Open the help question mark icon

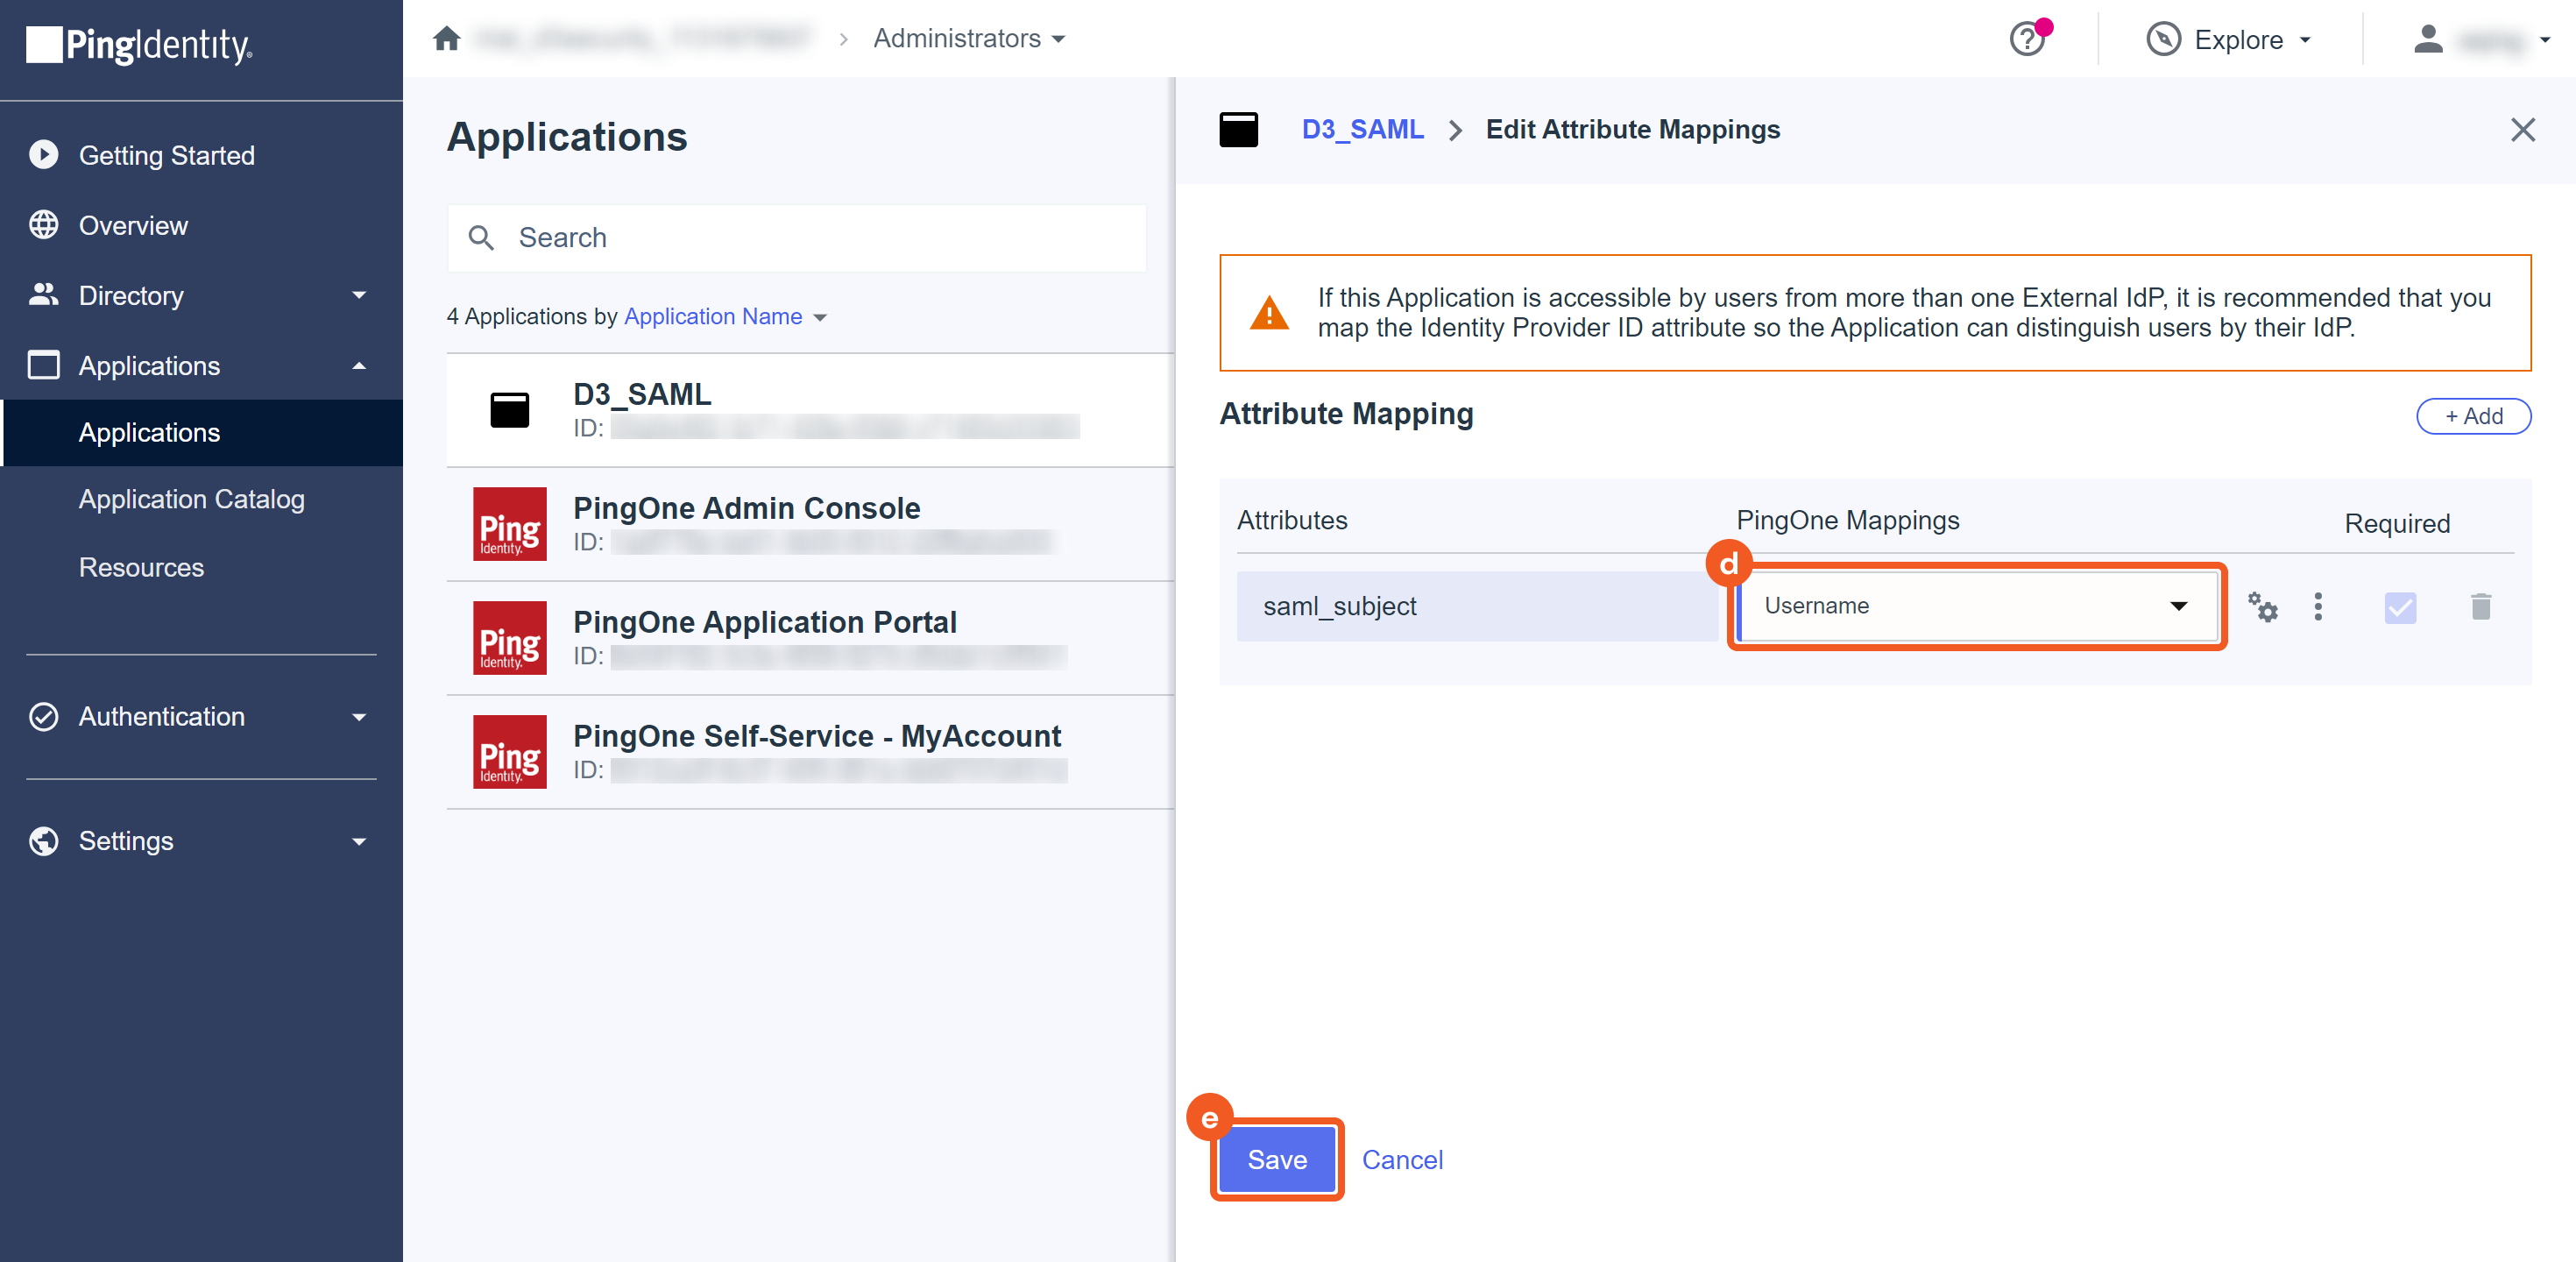coord(2027,40)
